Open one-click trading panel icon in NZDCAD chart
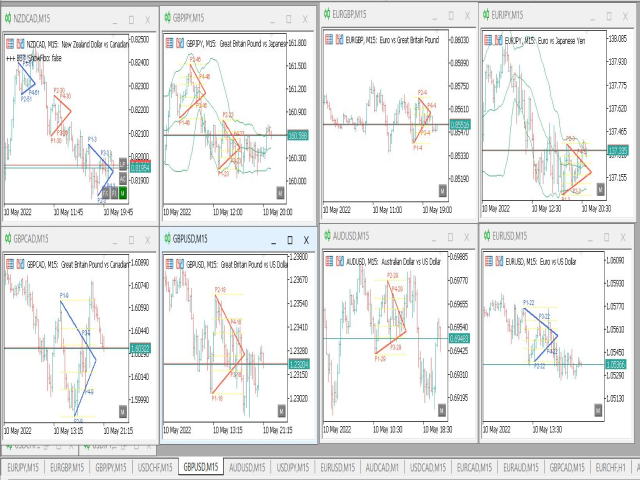The height and width of the screenshot is (480, 640). [10, 44]
